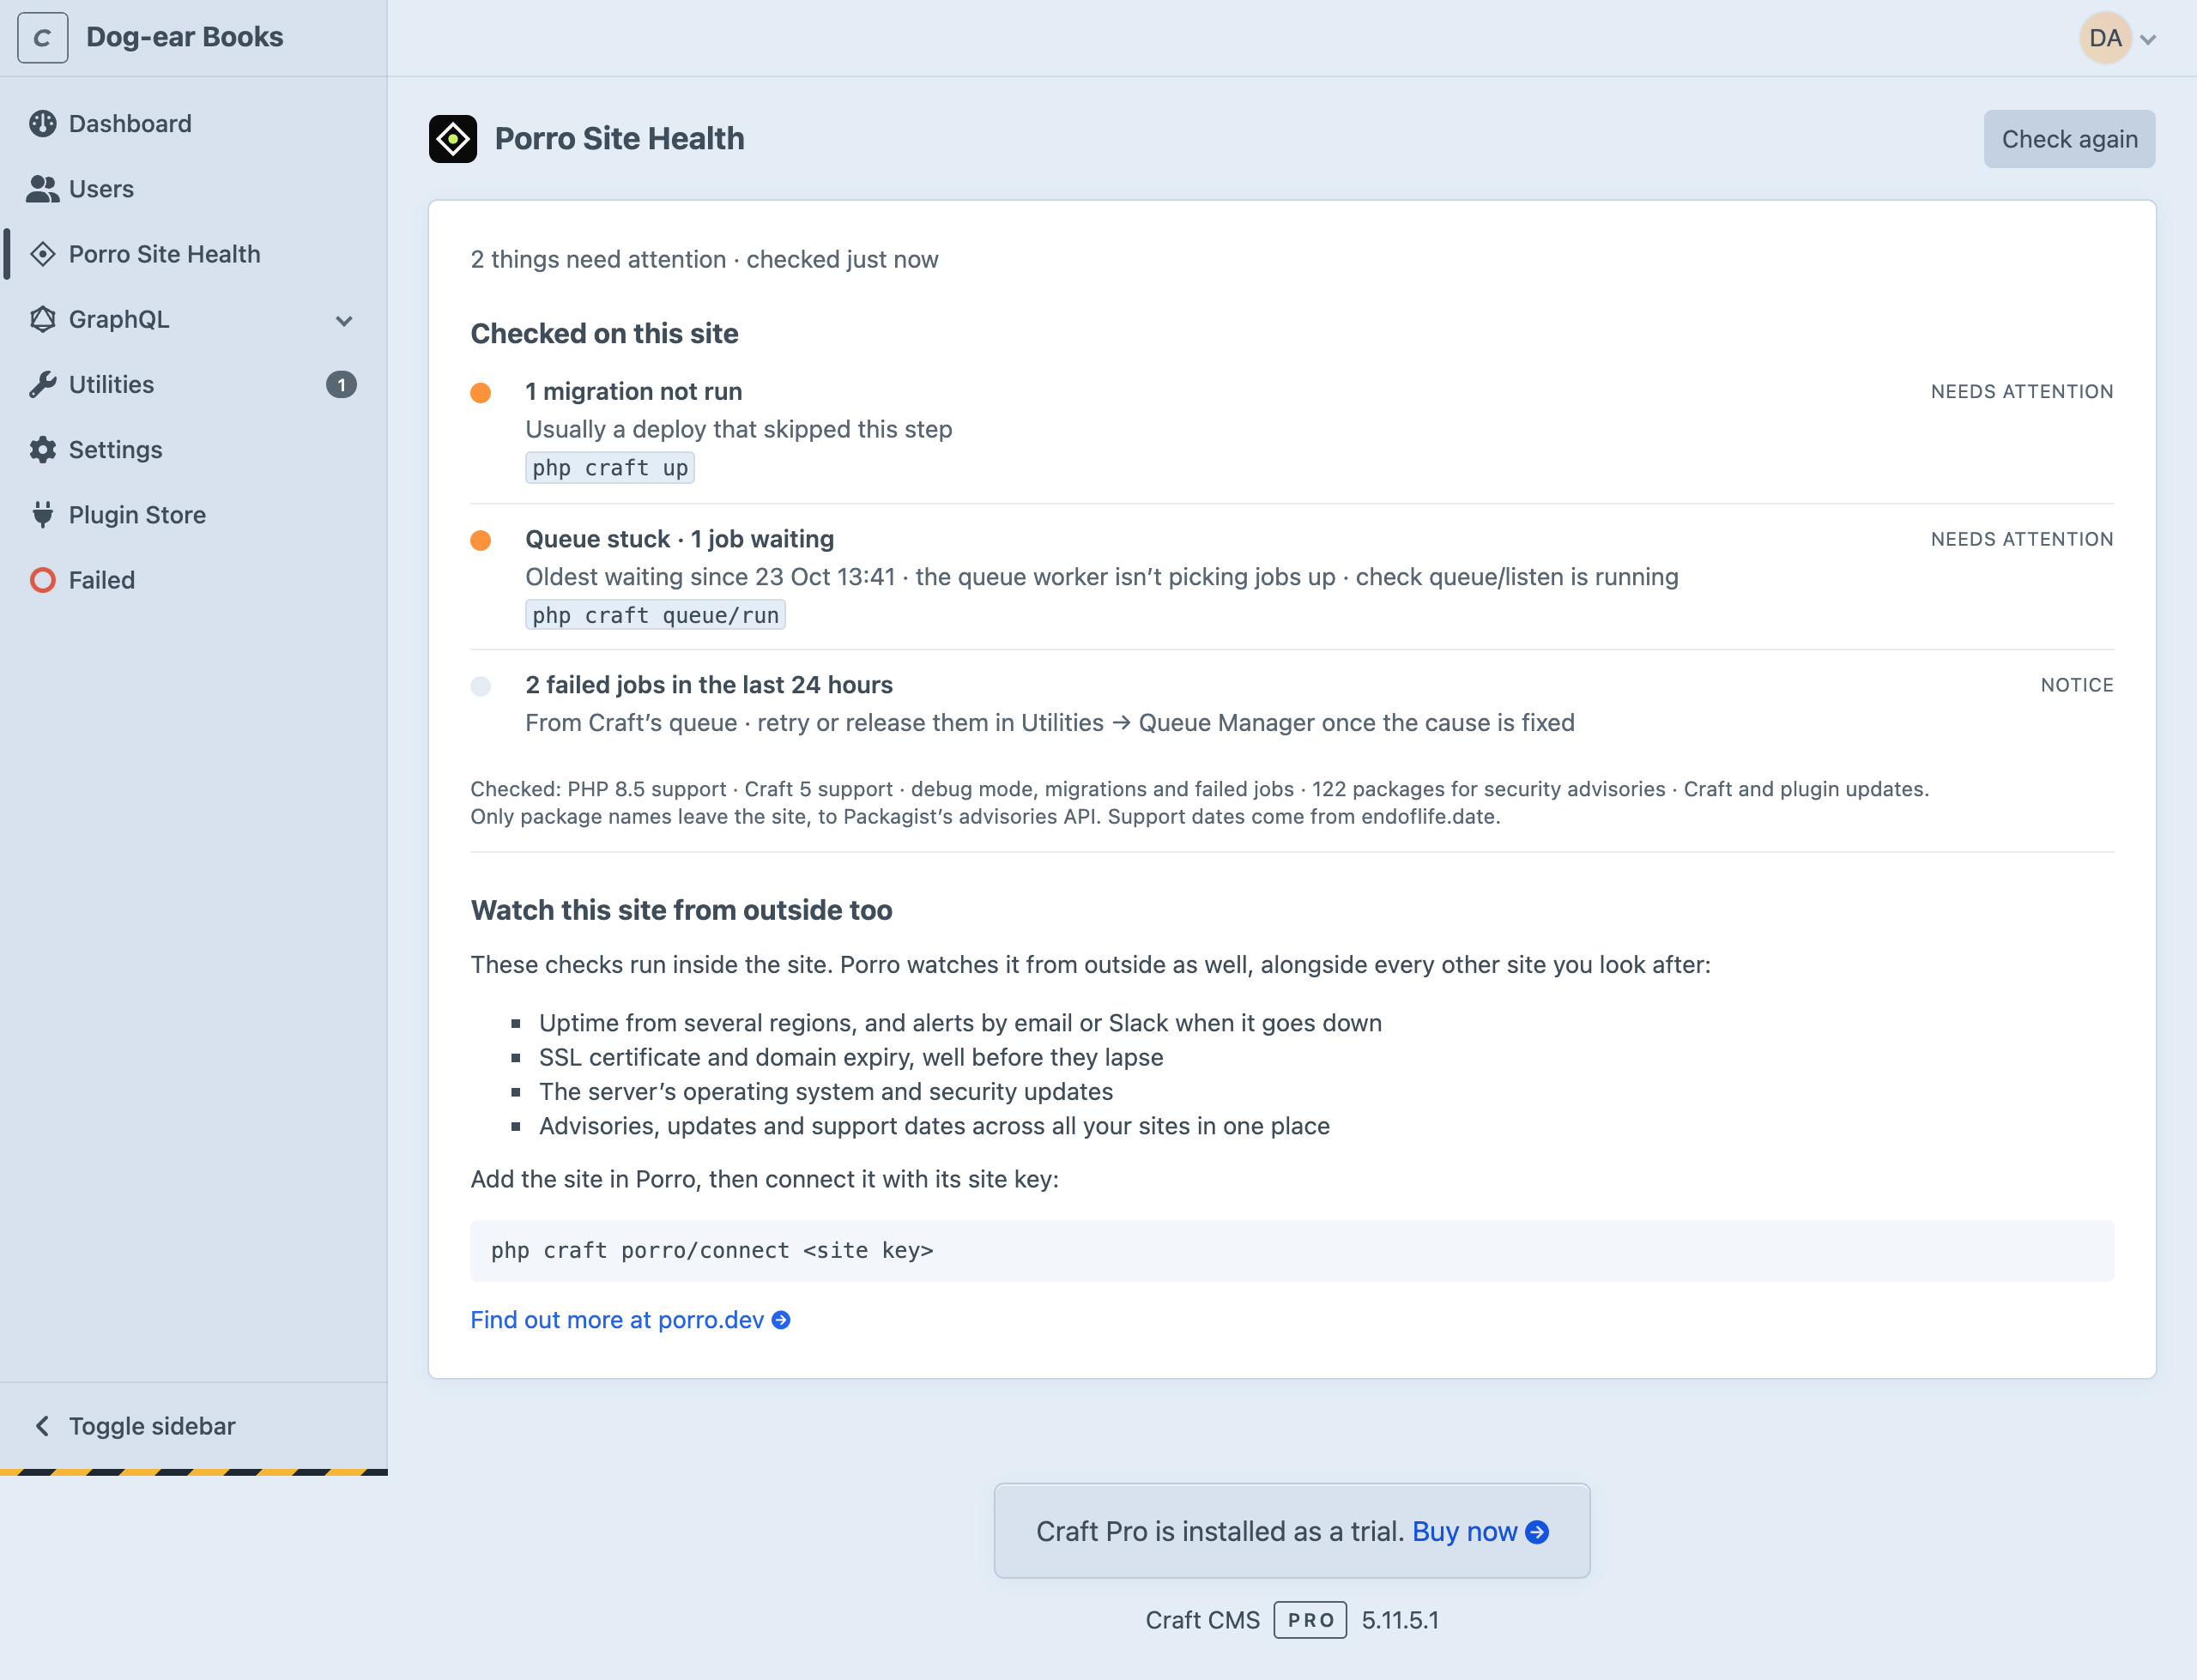This screenshot has height=1680, width=2197.
Task: Click the Utilities badge showing 1
Action: [341, 385]
